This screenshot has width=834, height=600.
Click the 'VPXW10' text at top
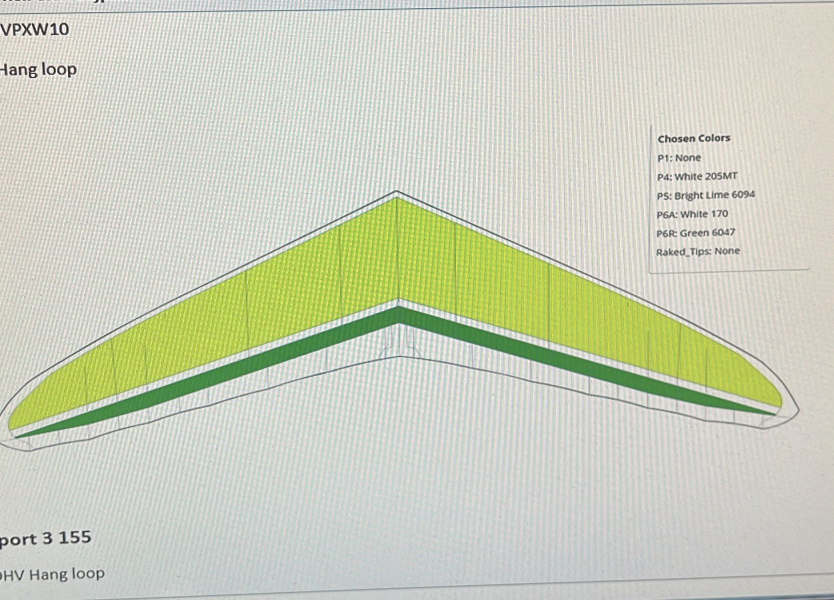click(x=35, y=29)
